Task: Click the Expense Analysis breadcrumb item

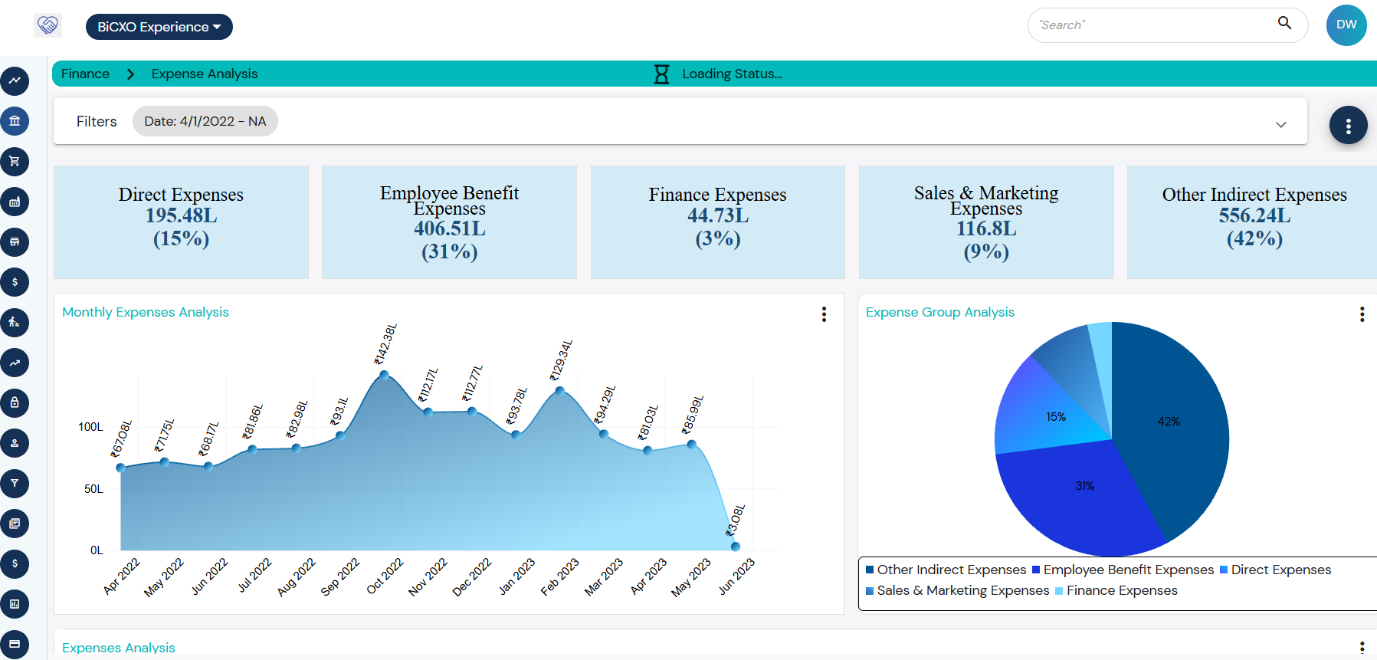Action: [x=203, y=73]
